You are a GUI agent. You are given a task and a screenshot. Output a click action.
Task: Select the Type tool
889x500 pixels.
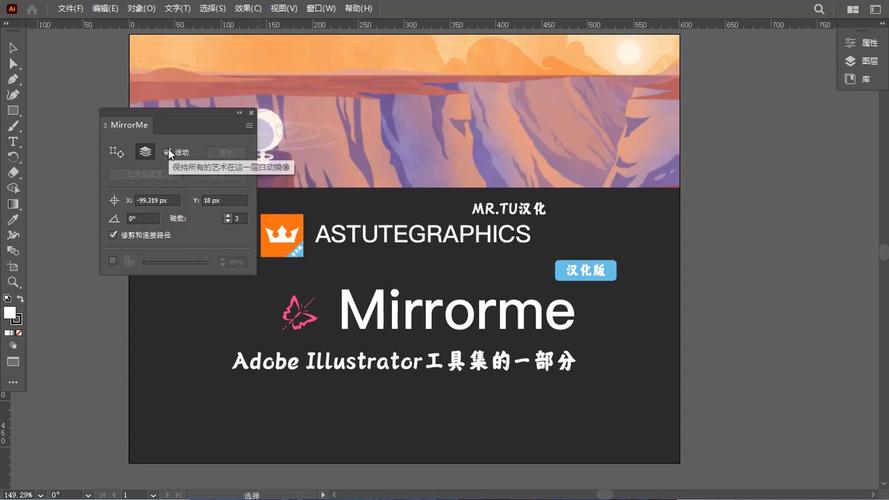tap(13, 142)
